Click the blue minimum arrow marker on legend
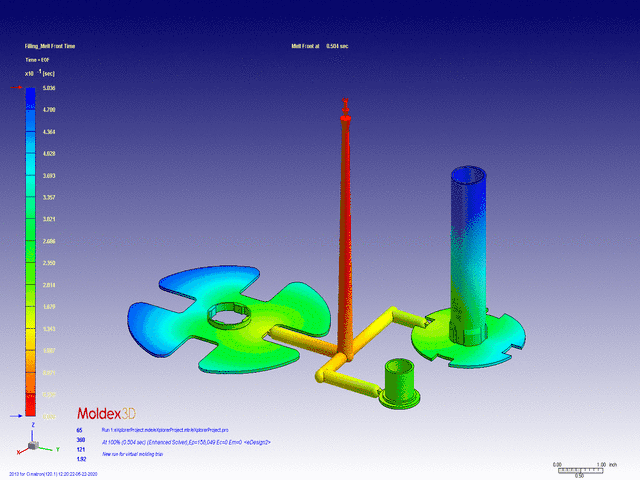Screen dimensions: 640x480 [x=16, y=416]
